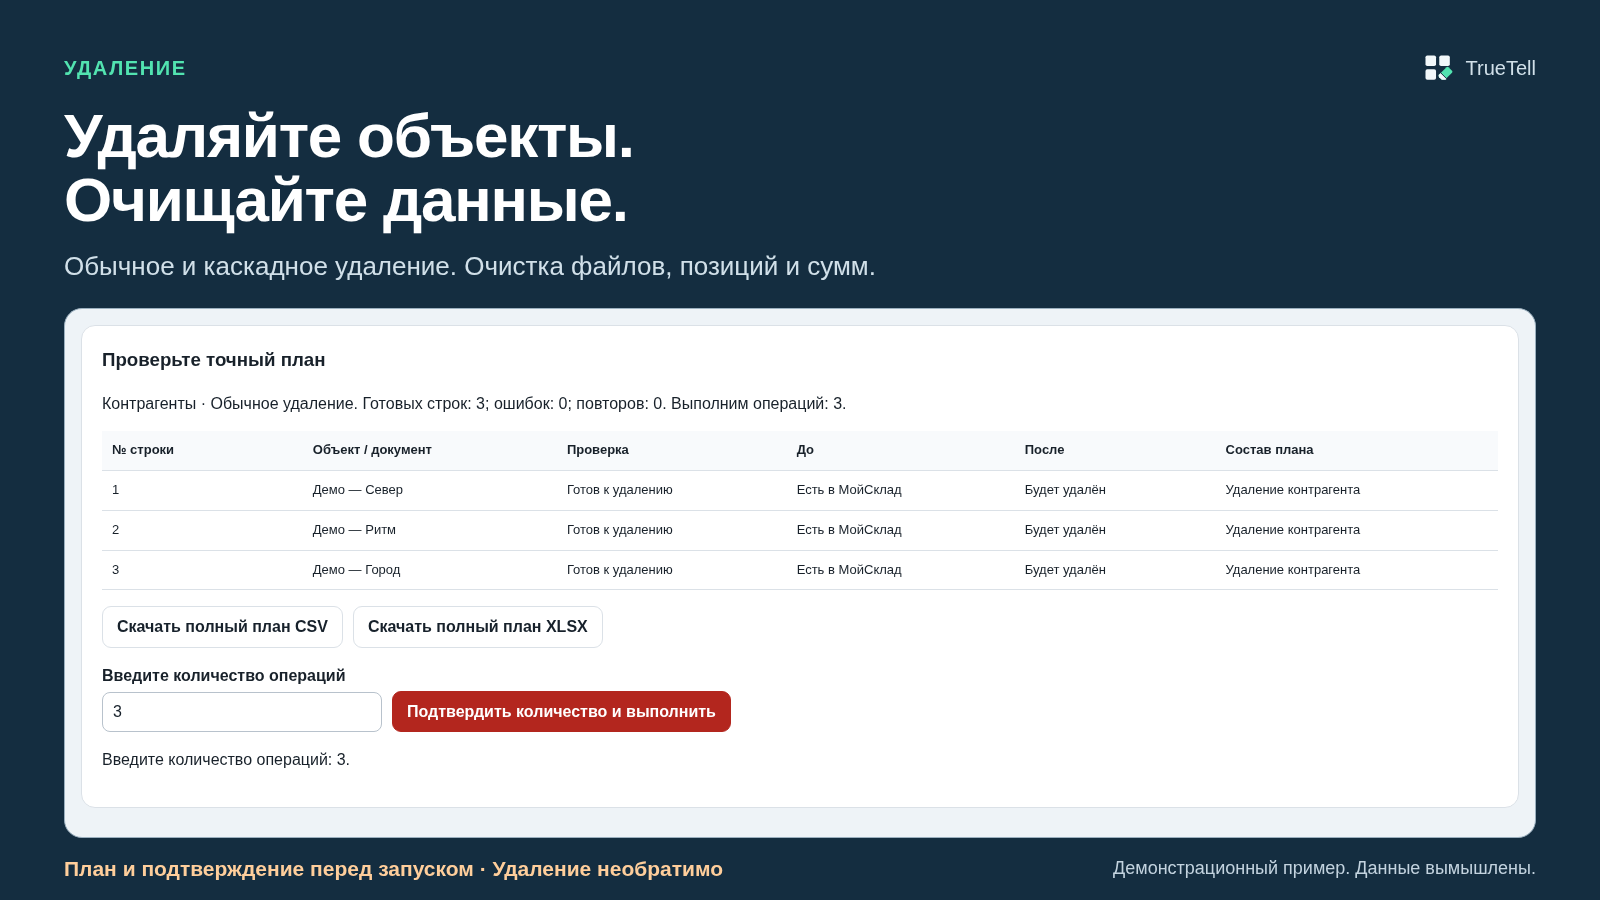Select 'Готов к удалению' in the Ритм row
Image resolution: width=1600 pixels, height=900 pixels.
[620, 530]
